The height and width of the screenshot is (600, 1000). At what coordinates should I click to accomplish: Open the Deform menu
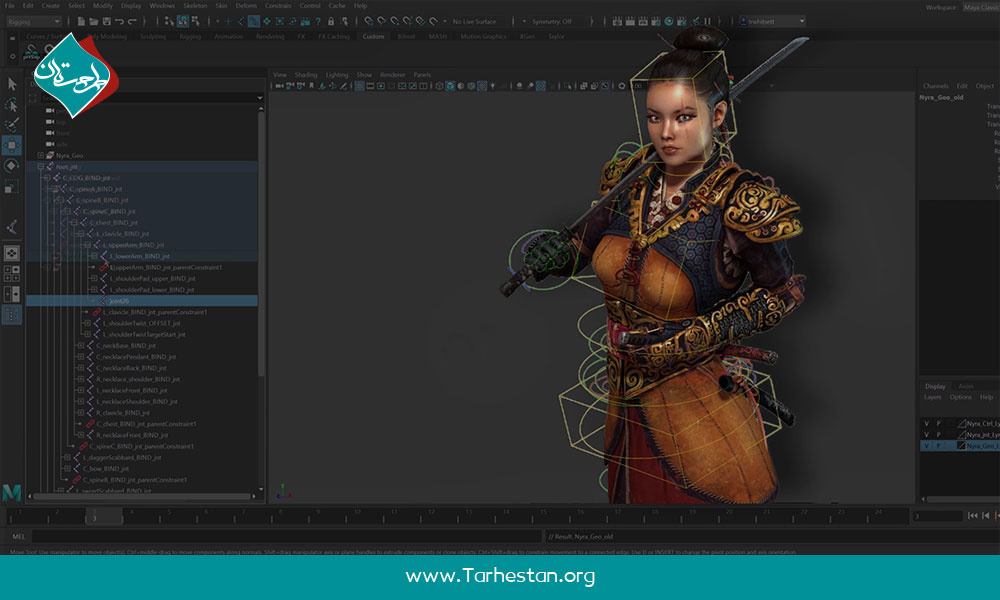pyautogui.click(x=246, y=6)
